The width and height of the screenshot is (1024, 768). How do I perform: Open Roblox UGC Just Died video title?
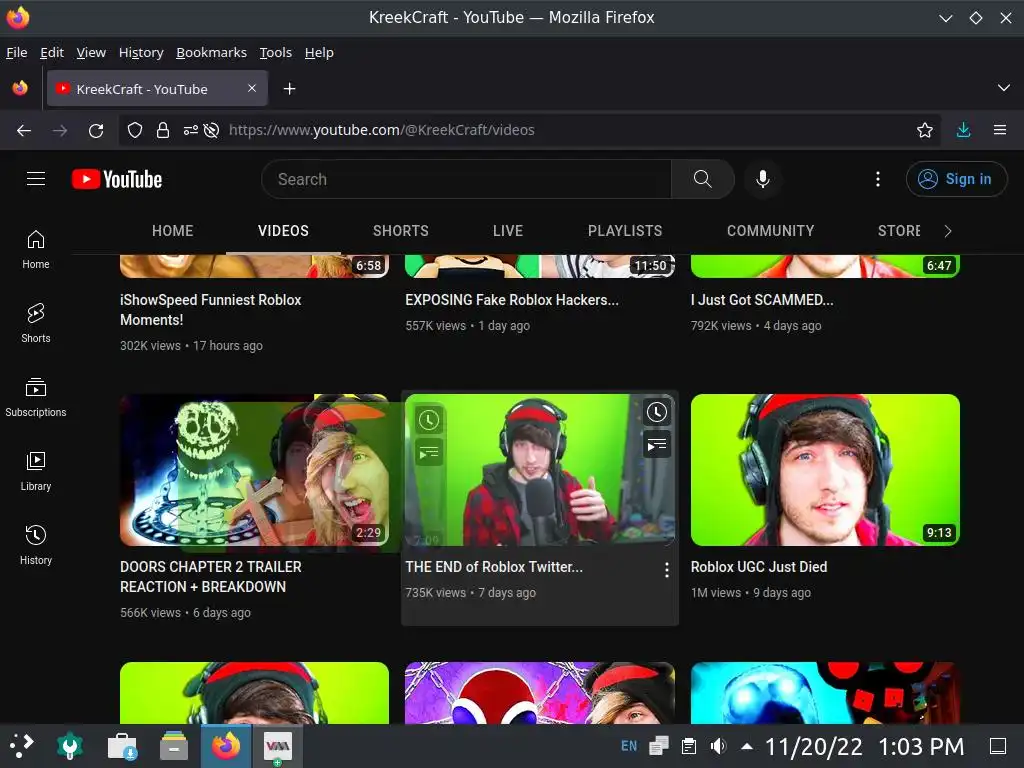click(759, 567)
